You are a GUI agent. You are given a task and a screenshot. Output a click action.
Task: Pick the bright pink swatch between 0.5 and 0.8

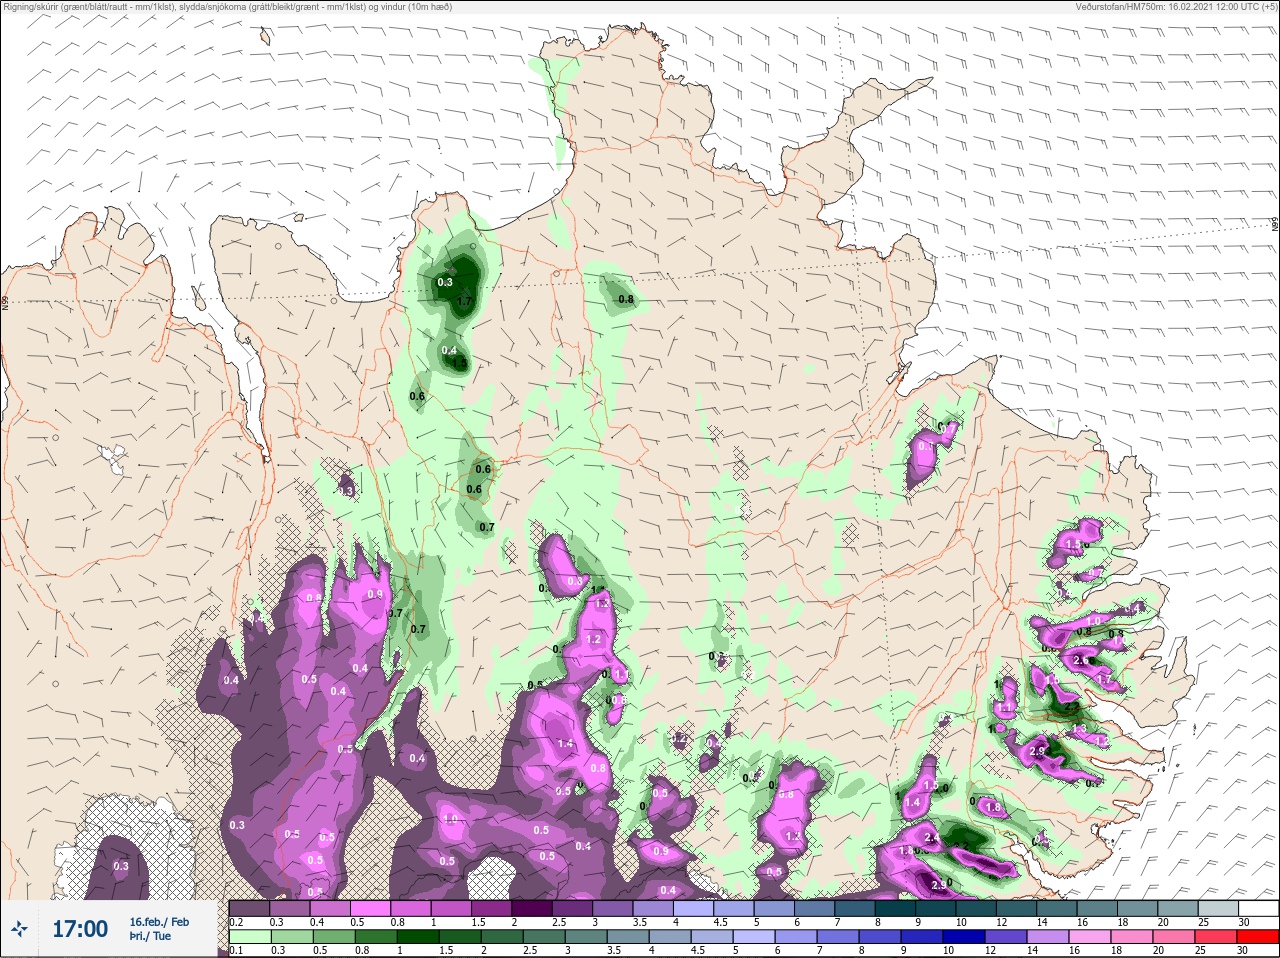tap(371, 908)
